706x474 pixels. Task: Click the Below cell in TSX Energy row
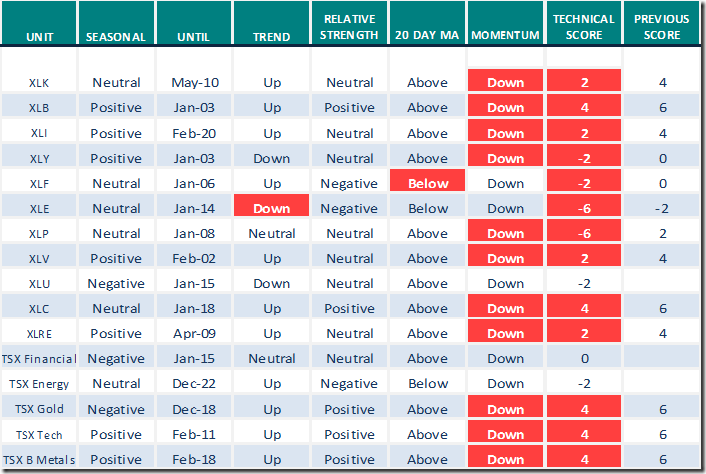click(428, 383)
